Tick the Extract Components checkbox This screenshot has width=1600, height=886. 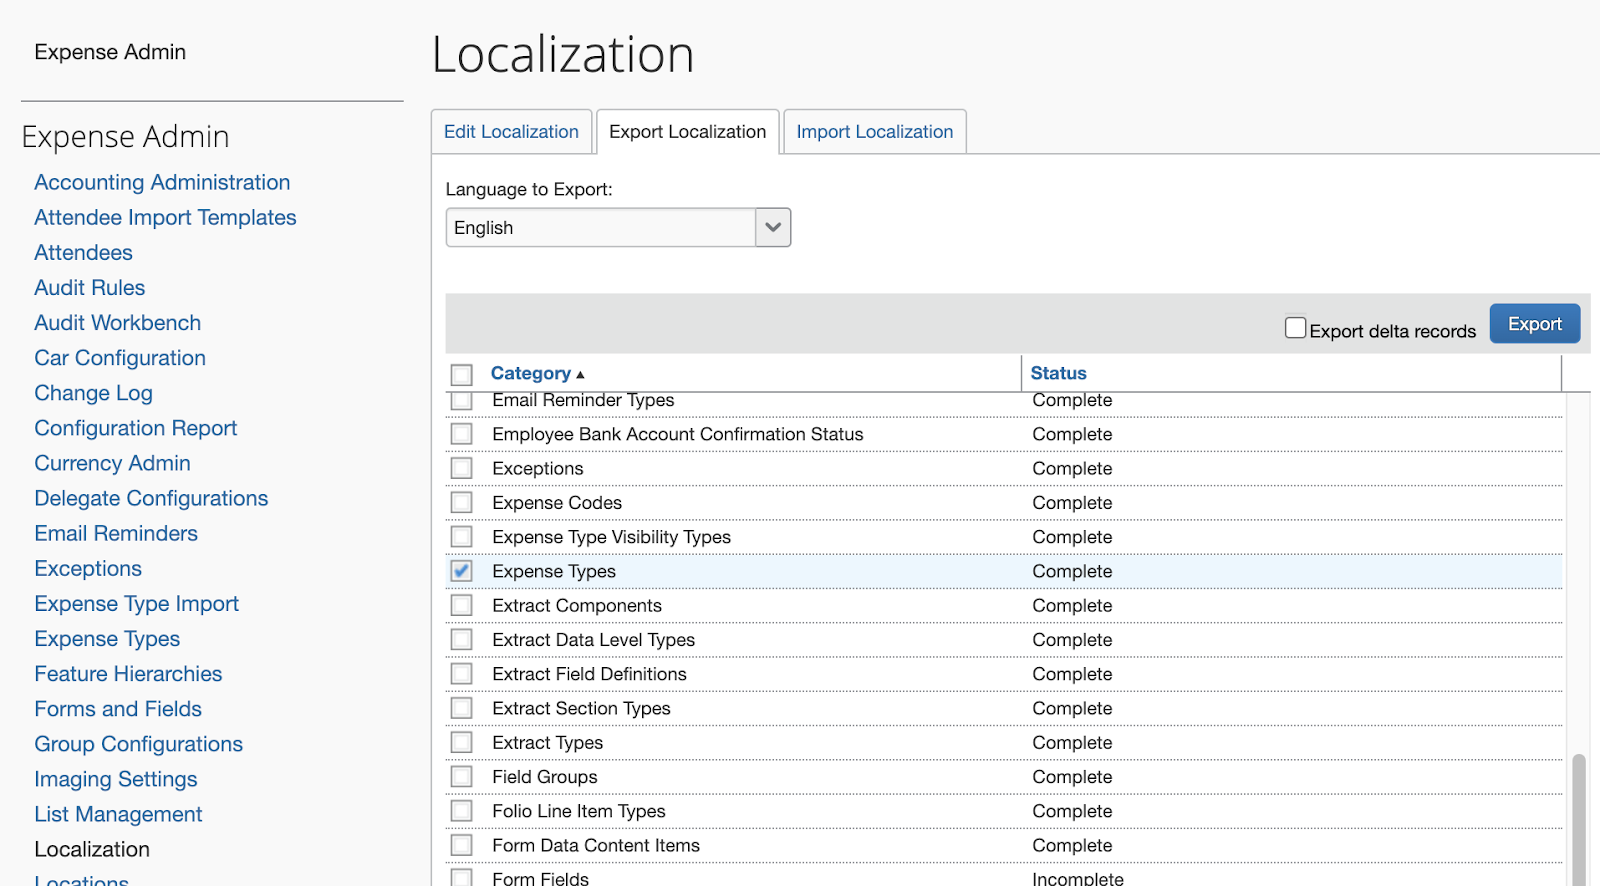461,605
